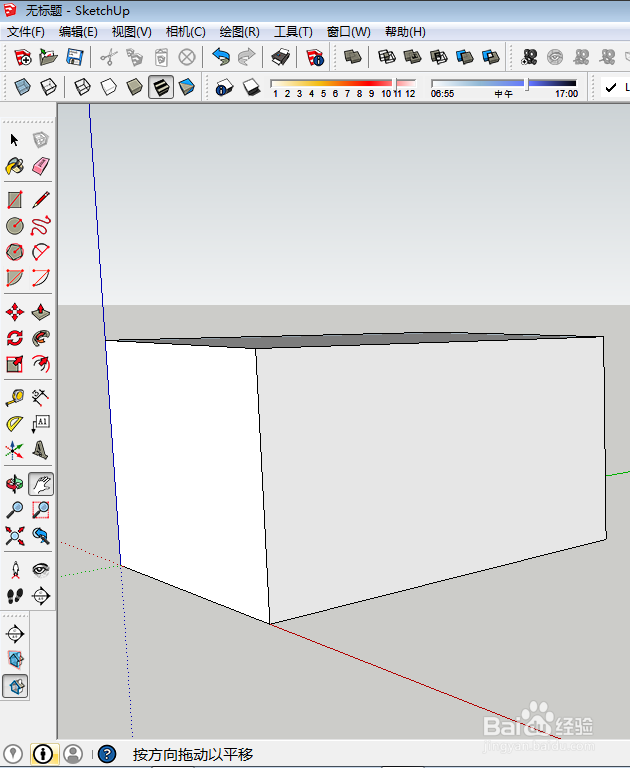Select the Freehand drawing tool

coord(41,226)
